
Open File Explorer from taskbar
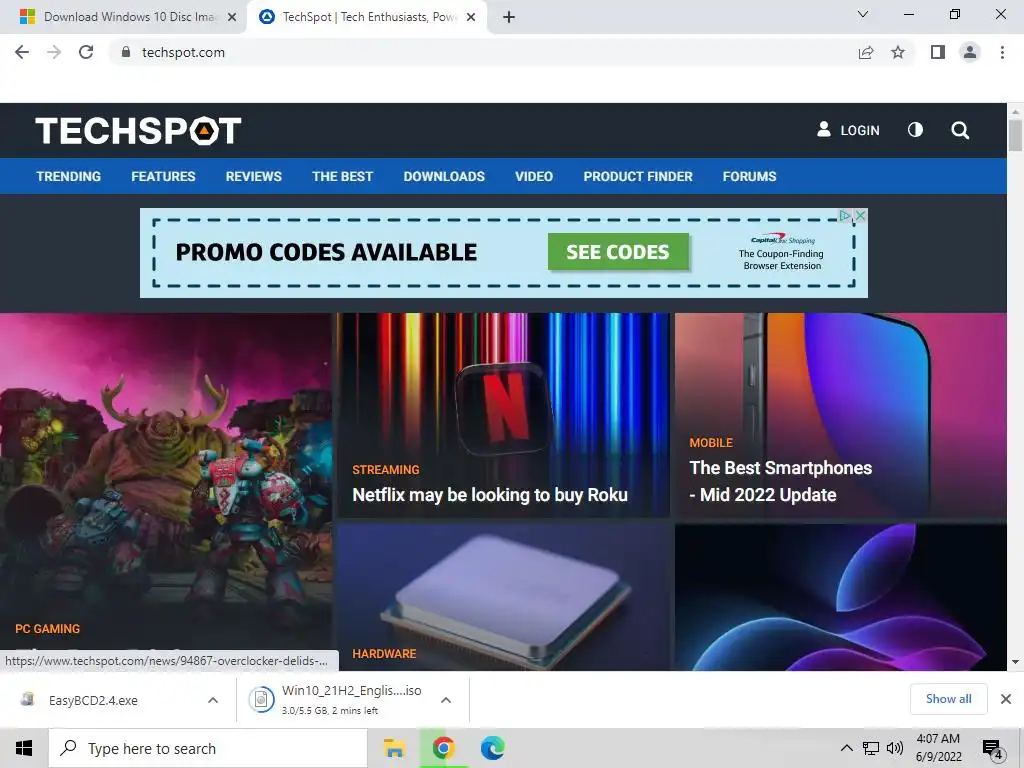pos(394,748)
